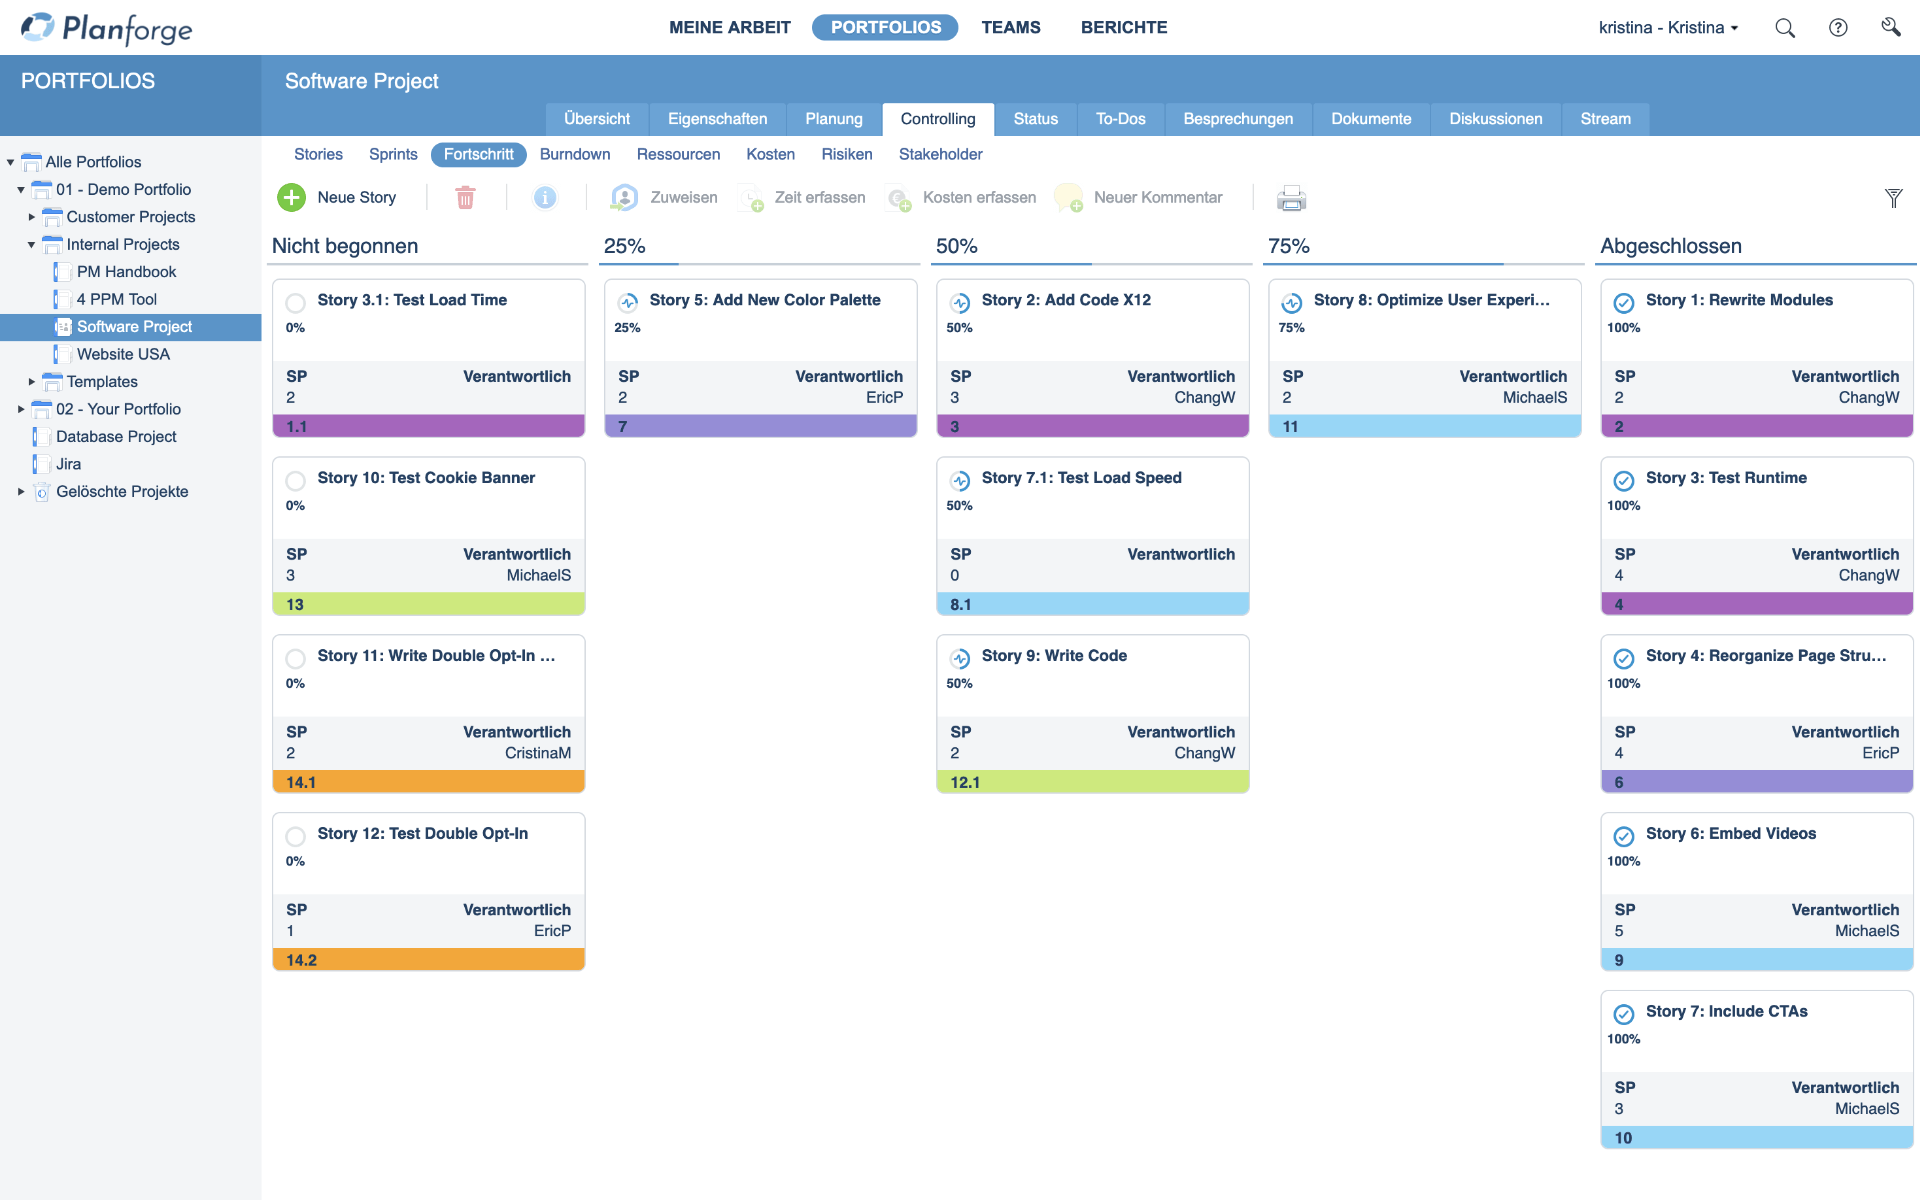Toggle status circle of Story 3.1 card
1920x1200 pixels.
tap(295, 302)
